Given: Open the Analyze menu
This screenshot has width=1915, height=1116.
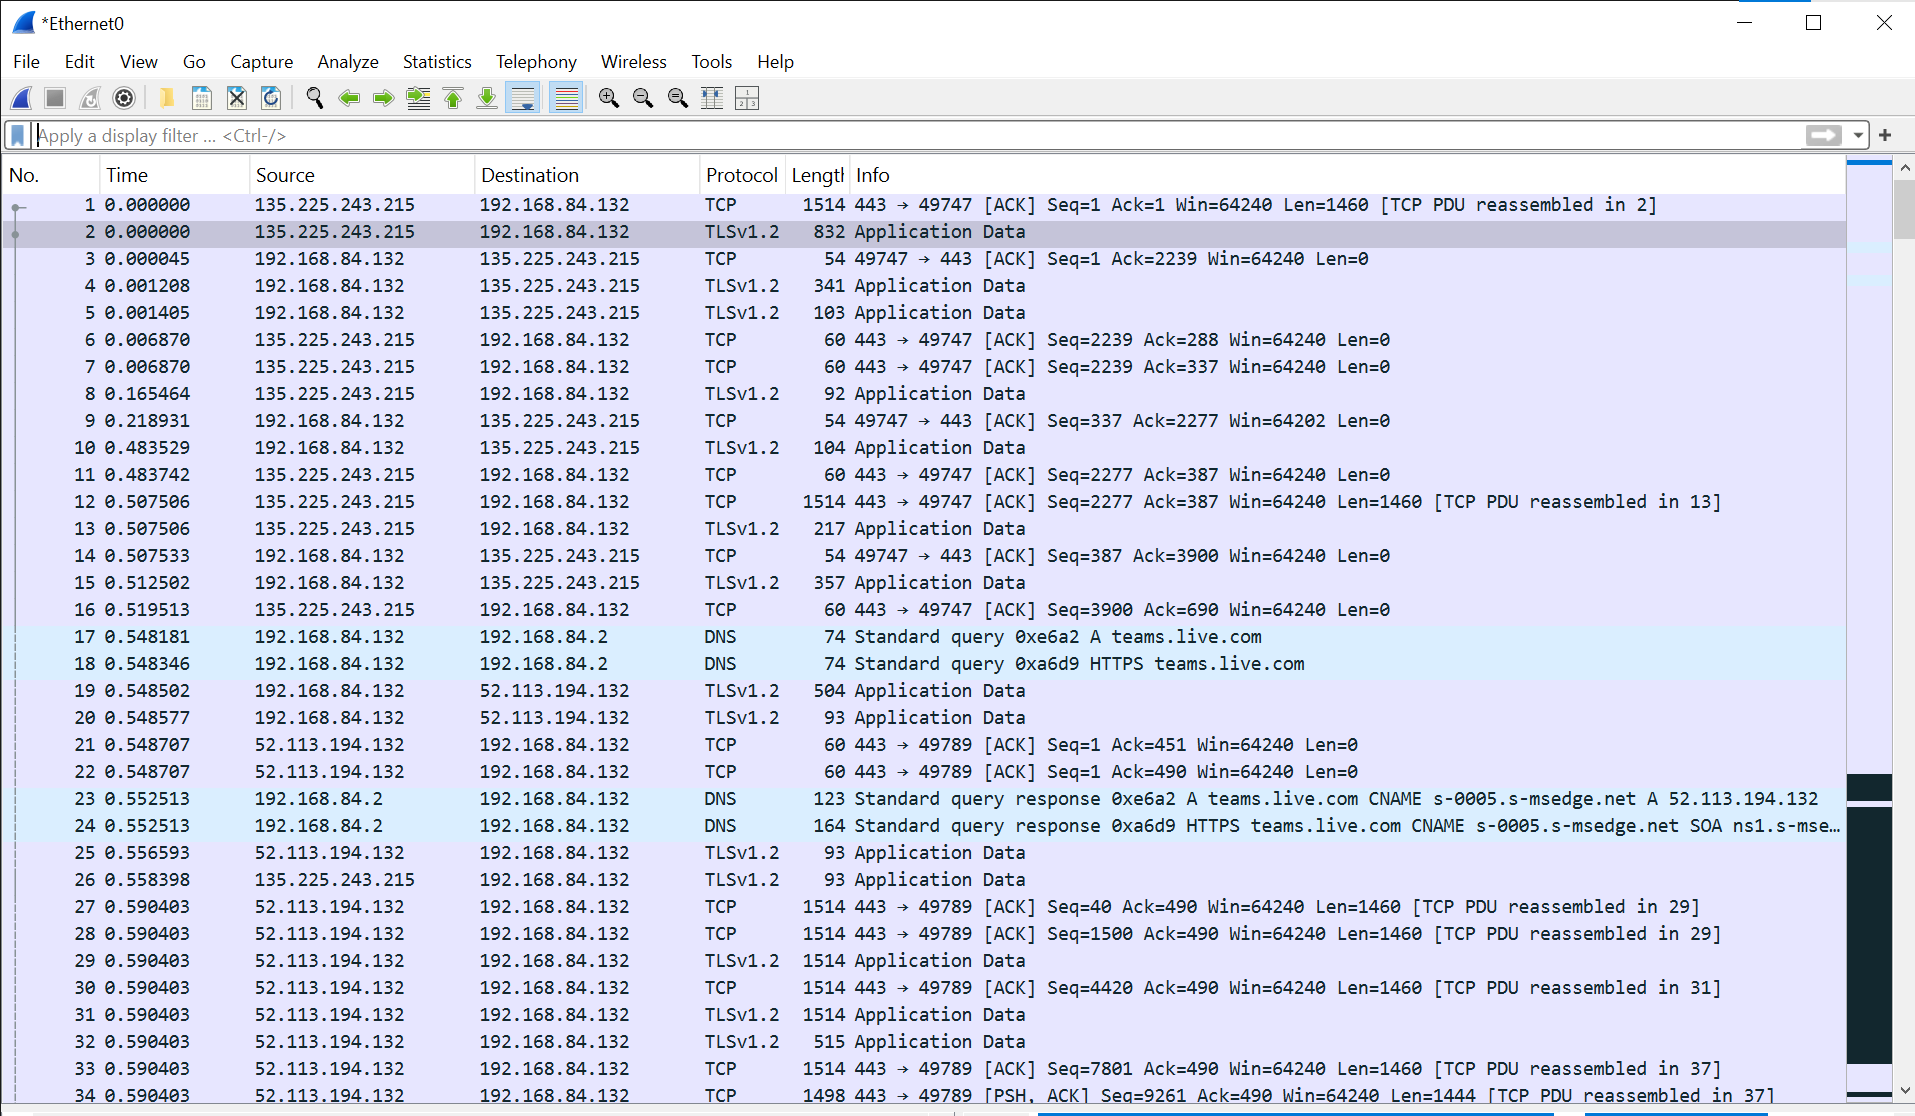Looking at the screenshot, I should point(347,62).
